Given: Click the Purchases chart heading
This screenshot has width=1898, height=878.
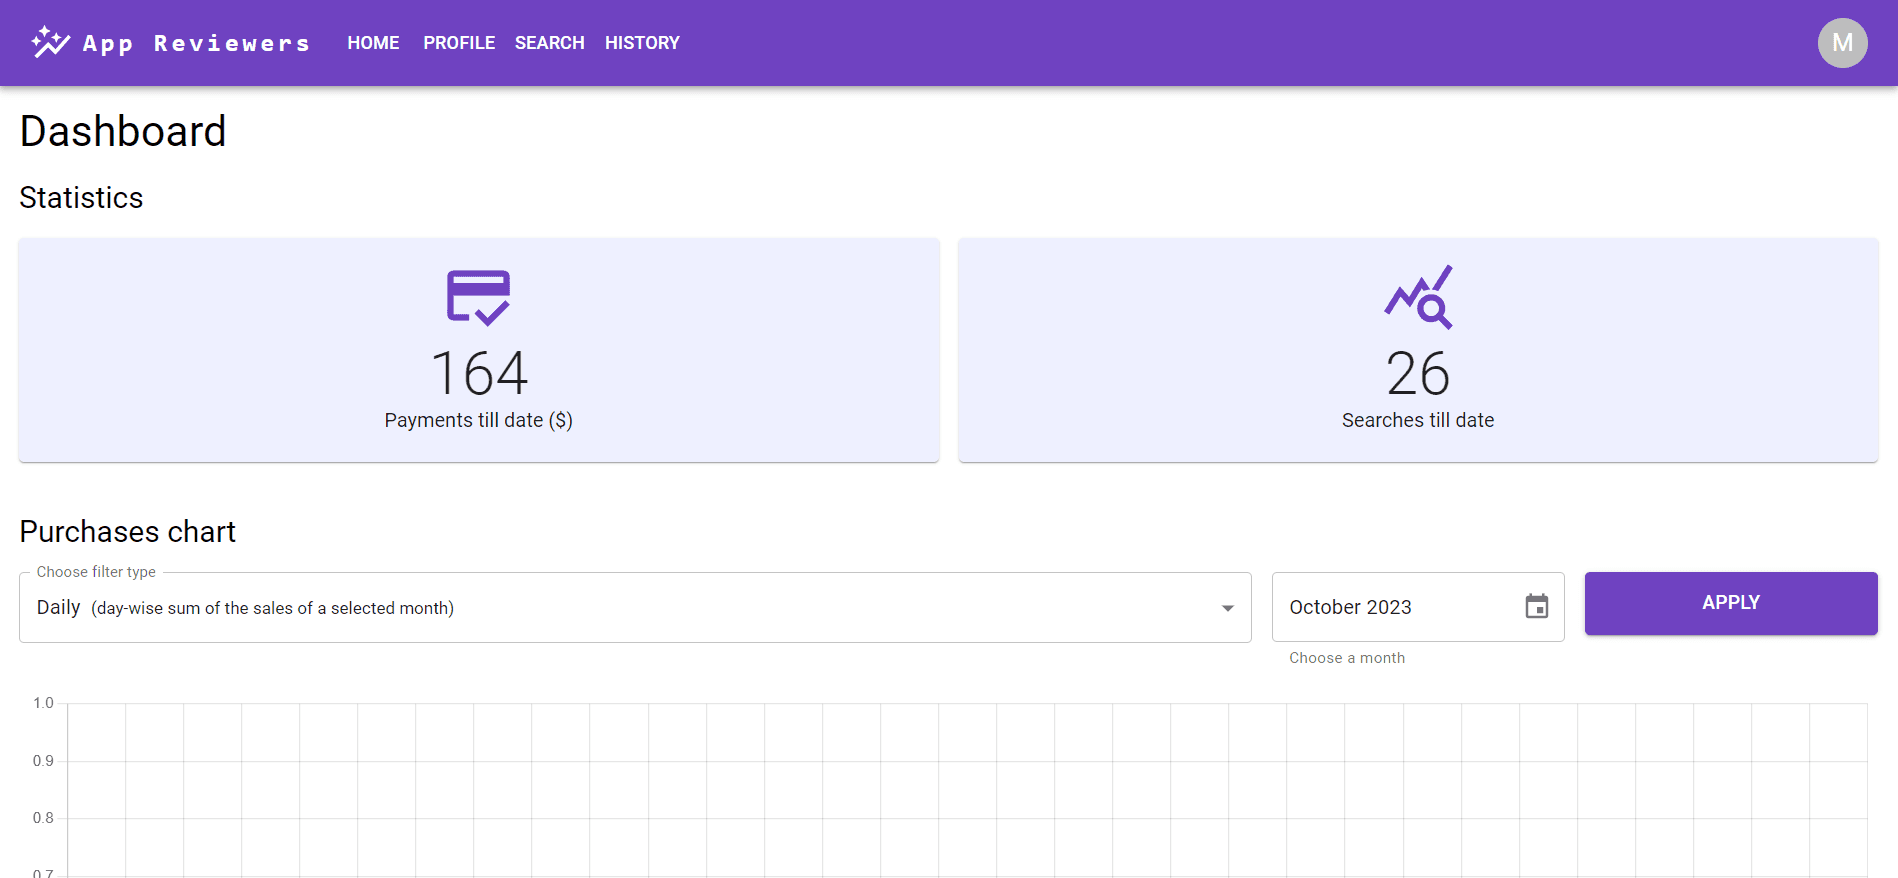Looking at the screenshot, I should [128, 531].
